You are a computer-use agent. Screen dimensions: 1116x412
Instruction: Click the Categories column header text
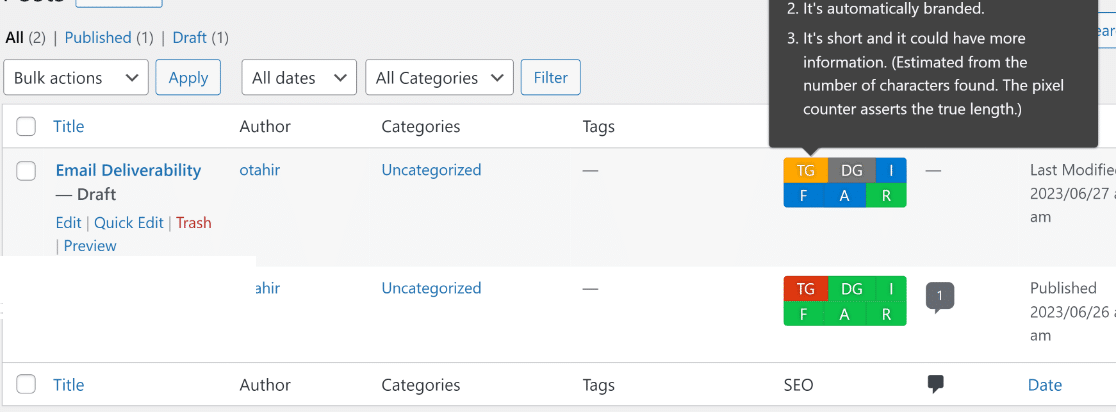[421, 127]
